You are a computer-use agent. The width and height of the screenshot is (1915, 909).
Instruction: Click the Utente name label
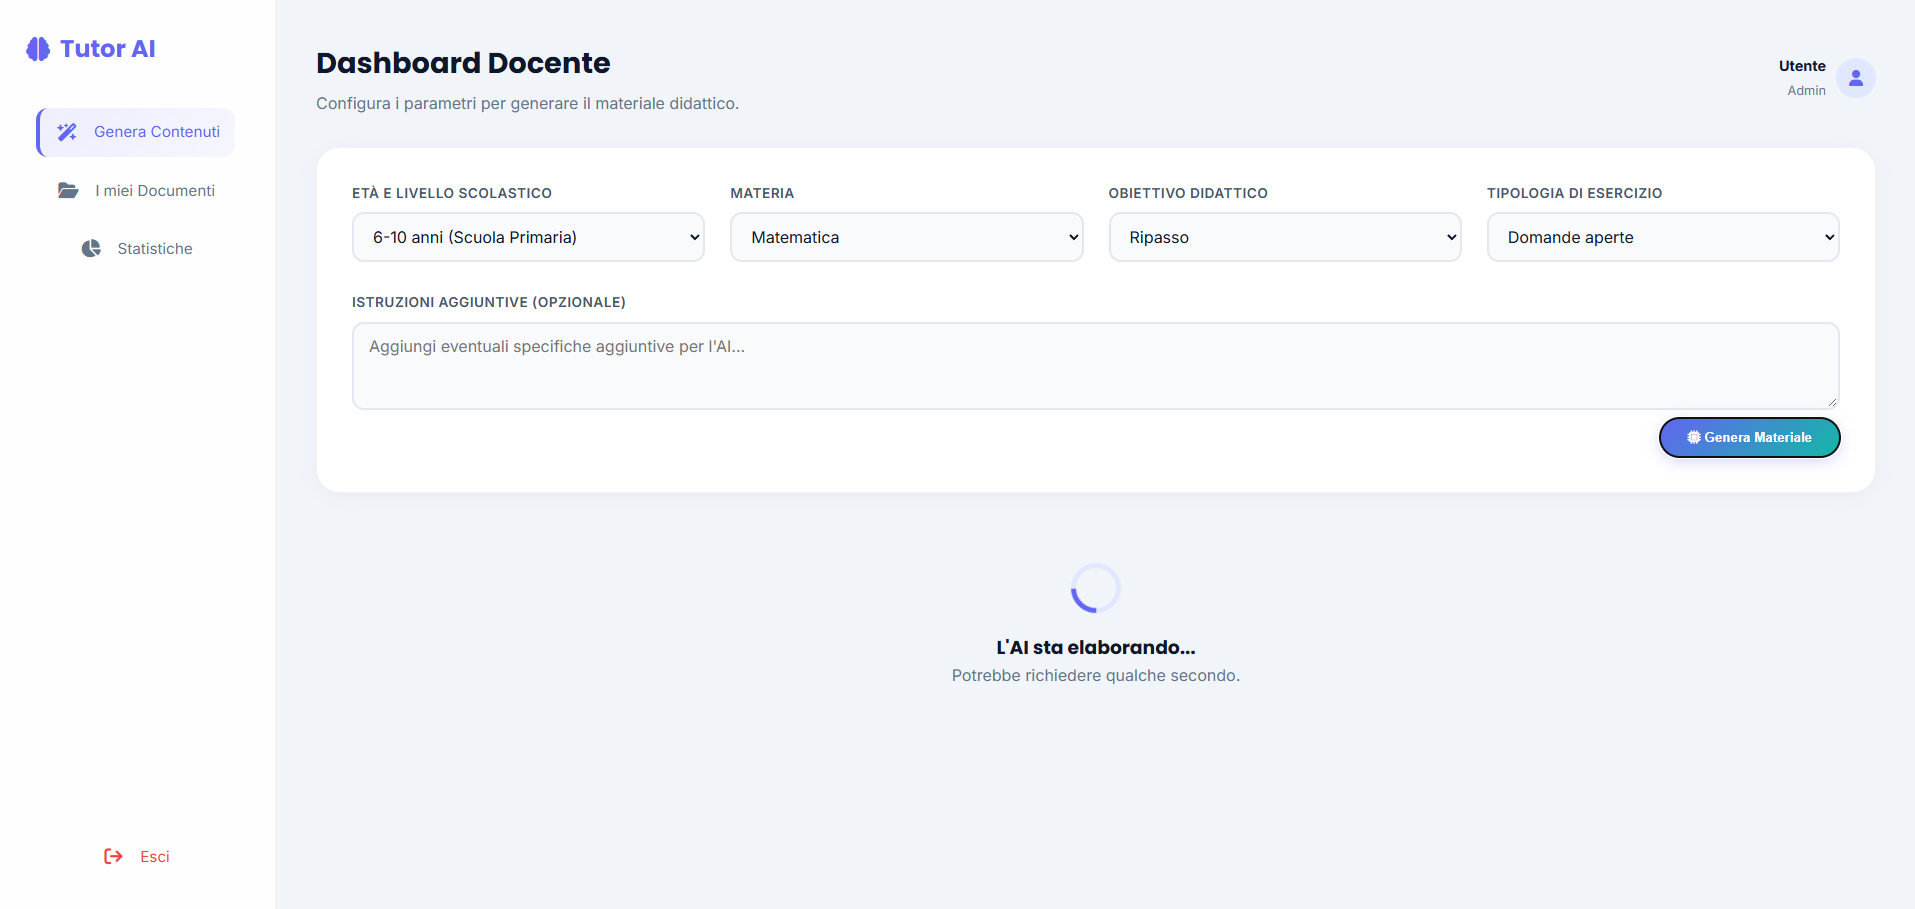1802,66
